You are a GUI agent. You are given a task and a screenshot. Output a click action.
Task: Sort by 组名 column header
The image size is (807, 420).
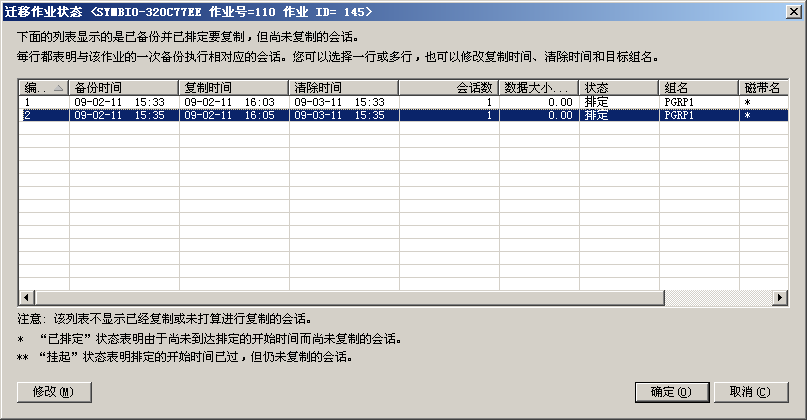699,88
